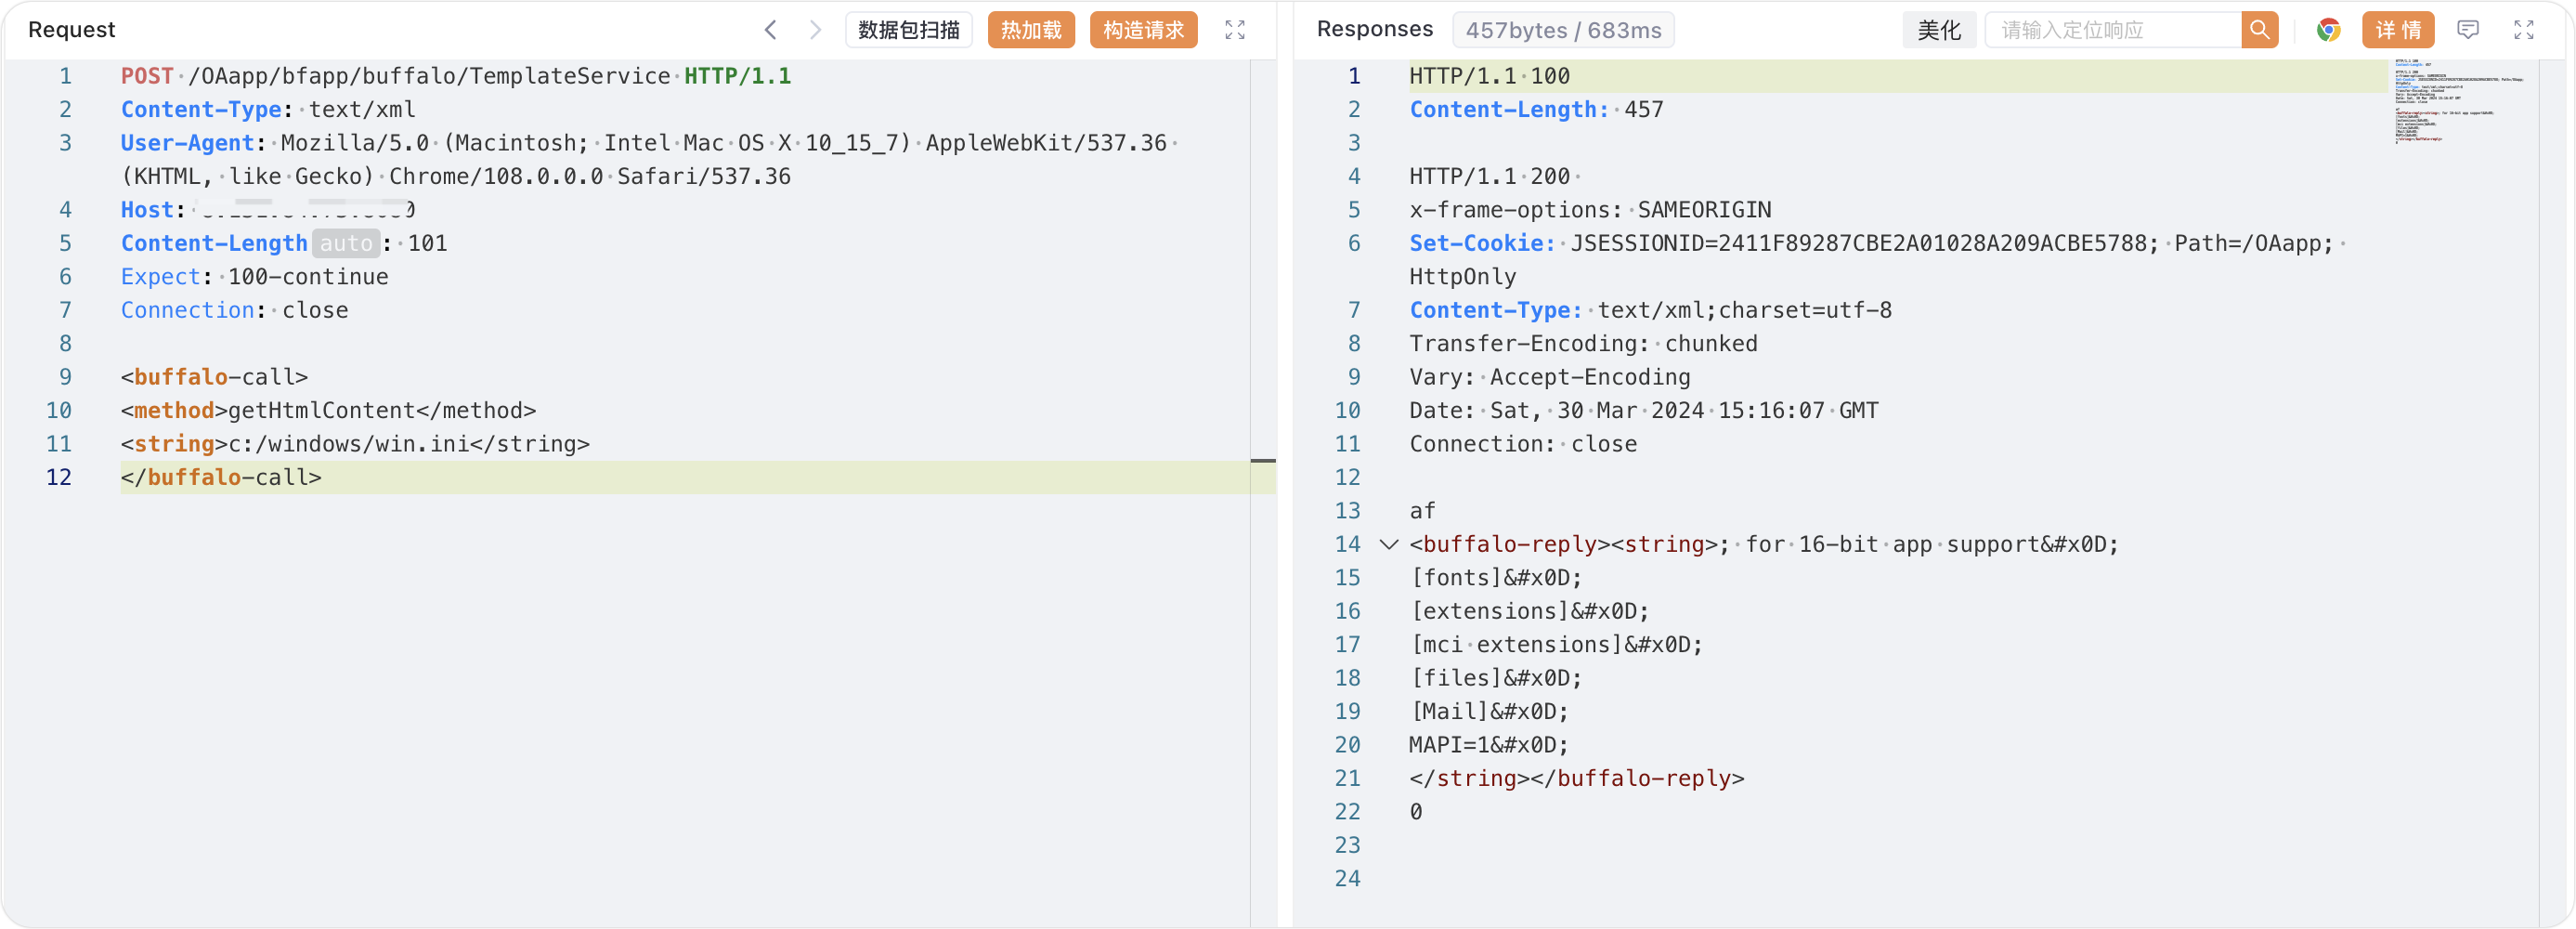
Task: Click the Set-Cookie JSESSIONID response line
Action: [1877, 260]
